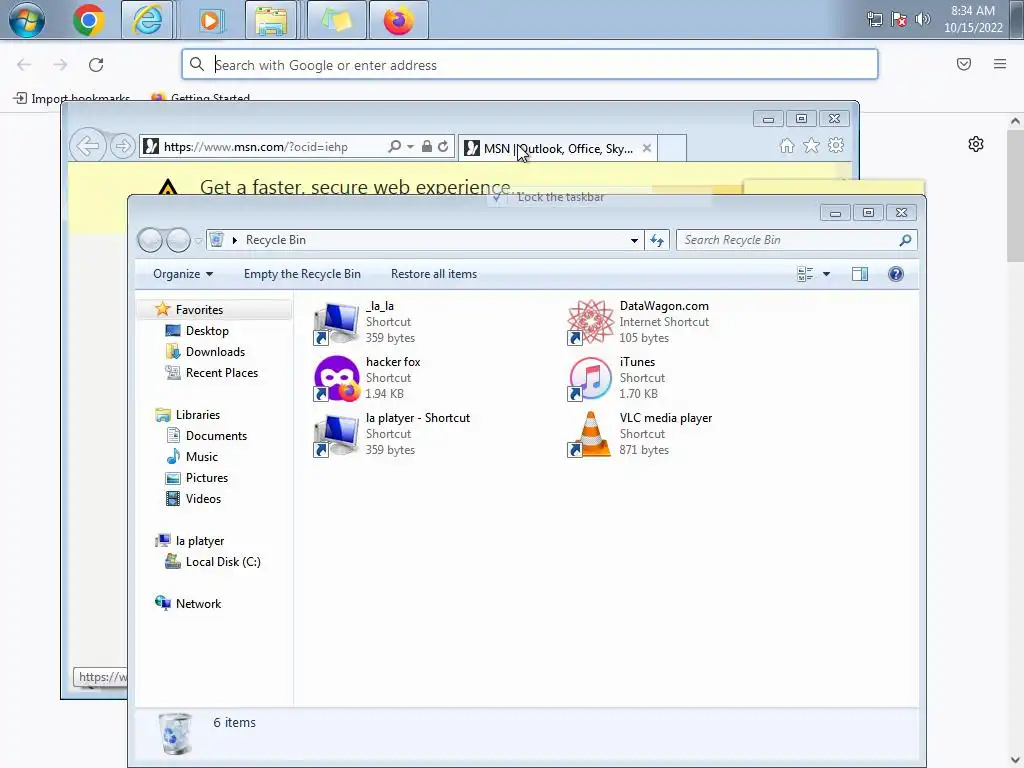This screenshot has width=1024, height=768.
Task: Open Videos library
Action: coord(203,498)
